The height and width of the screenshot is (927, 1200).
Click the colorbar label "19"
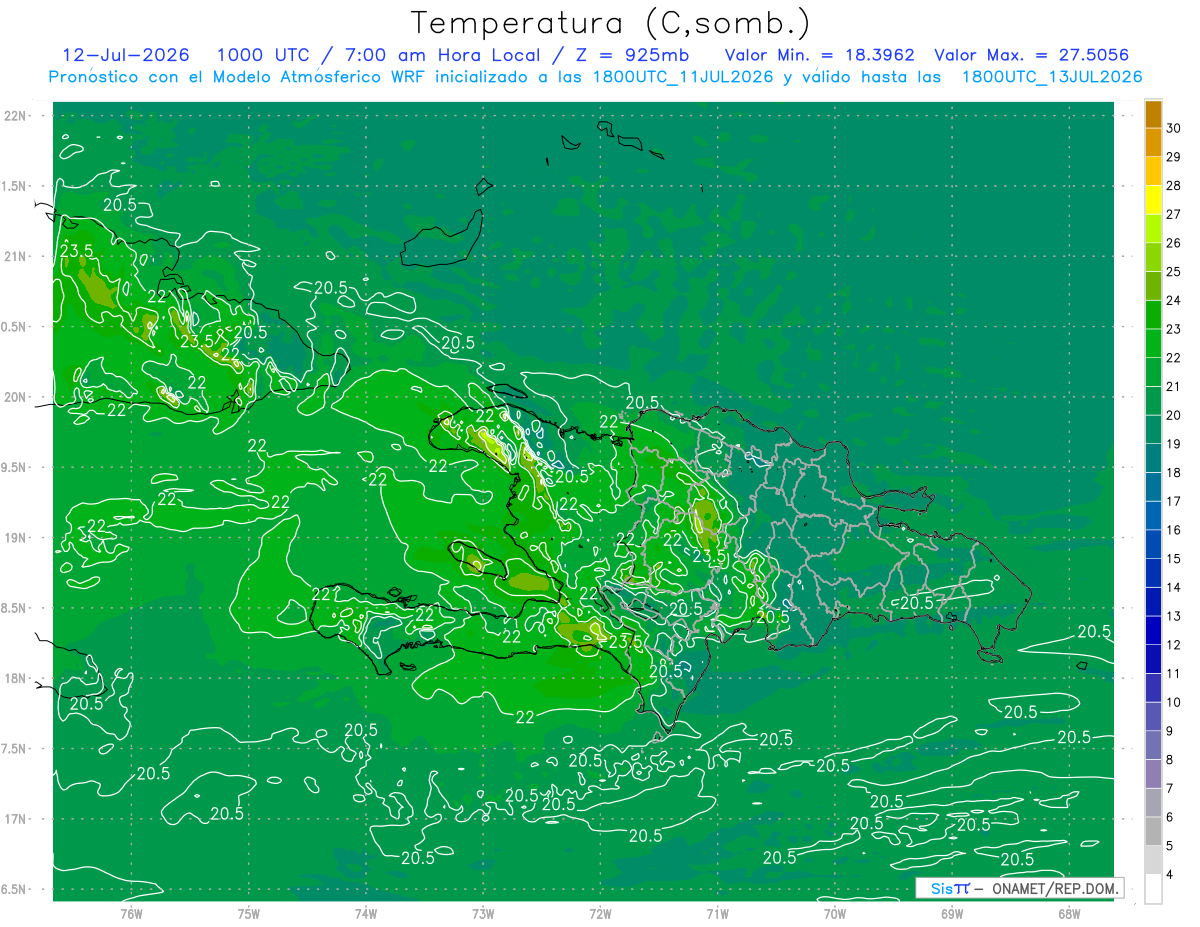(1174, 444)
